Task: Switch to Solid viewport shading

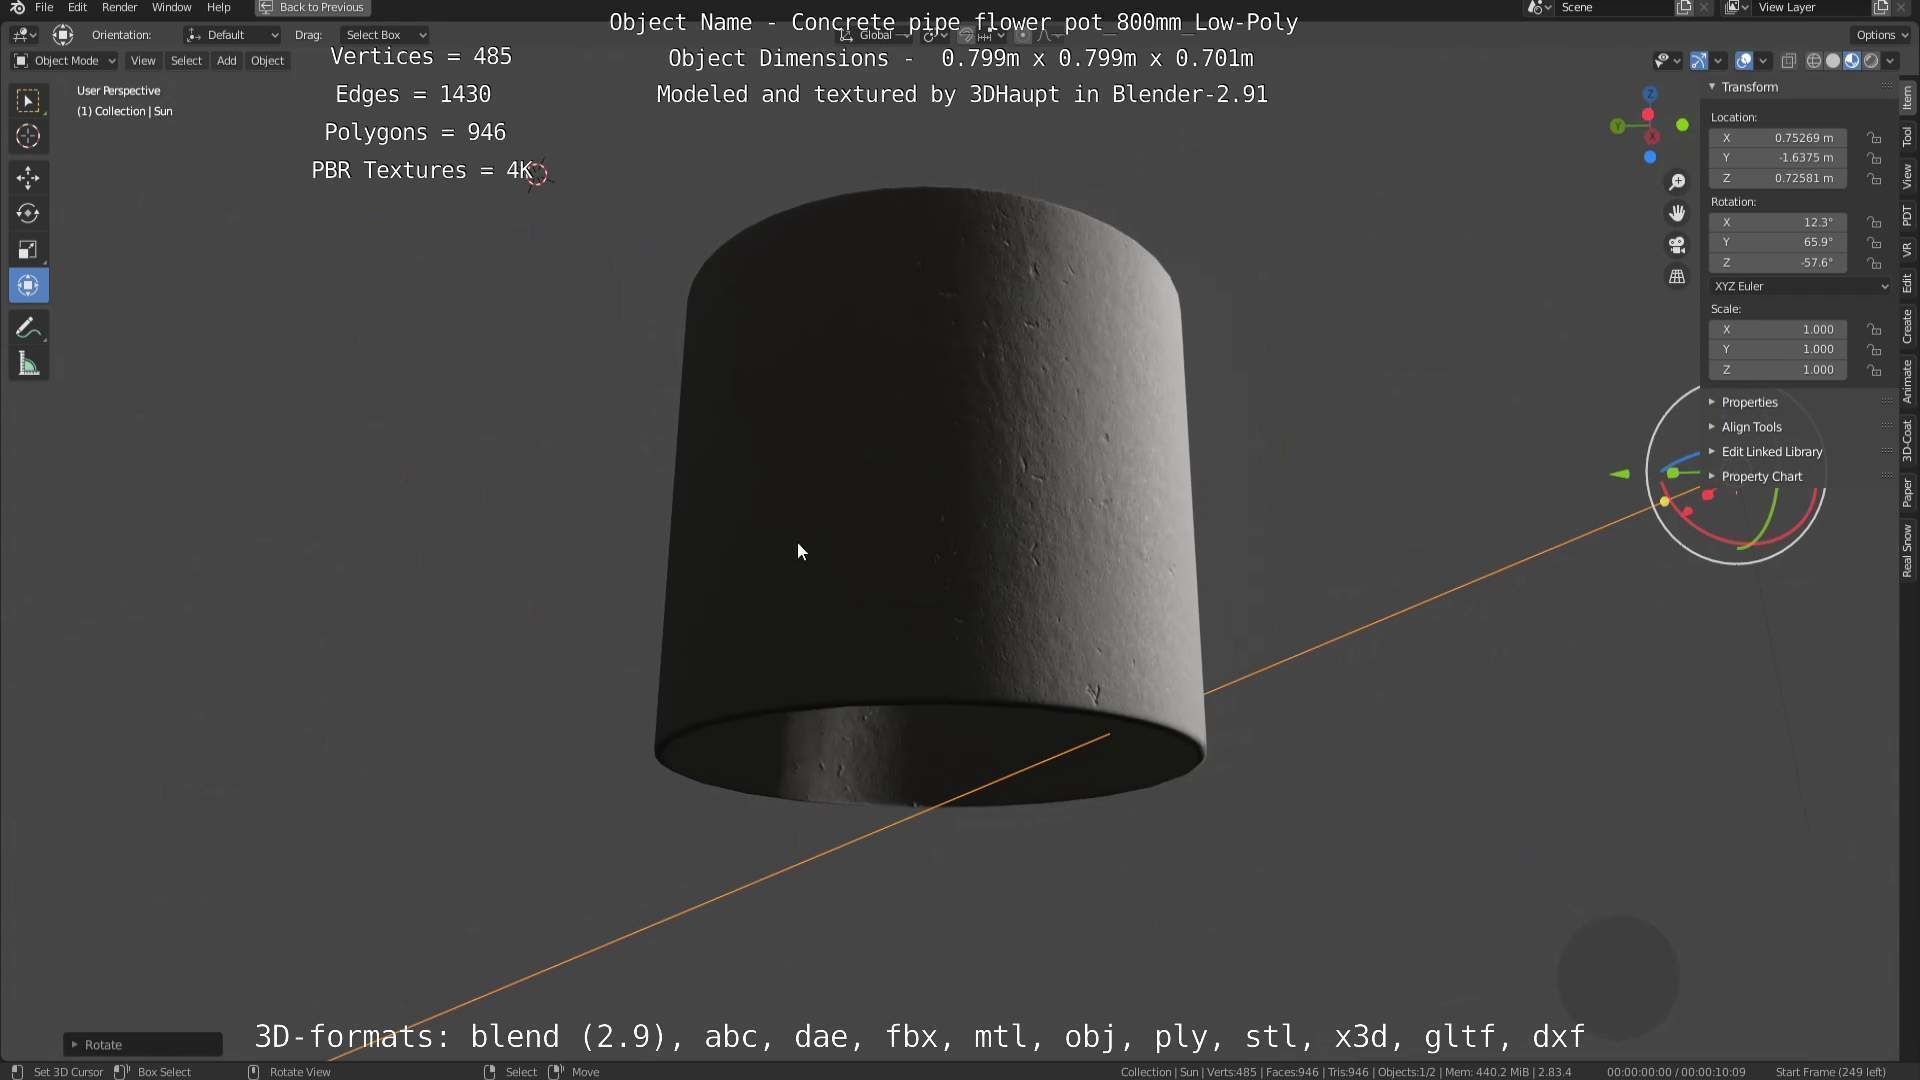Action: [x=1833, y=61]
